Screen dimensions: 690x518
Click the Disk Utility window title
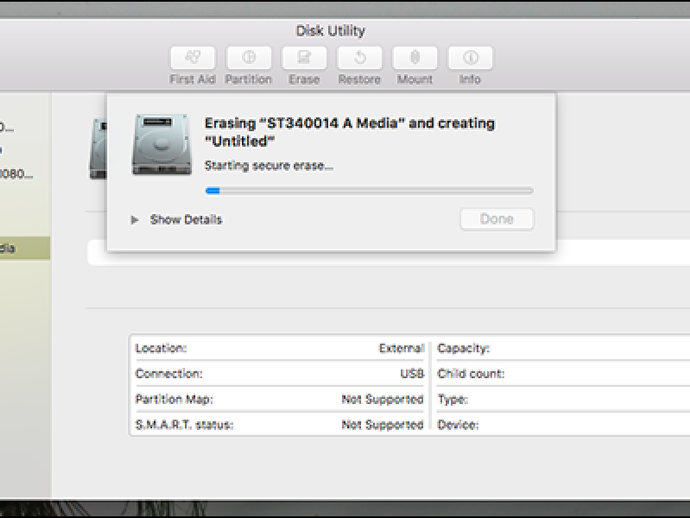[x=330, y=31]
